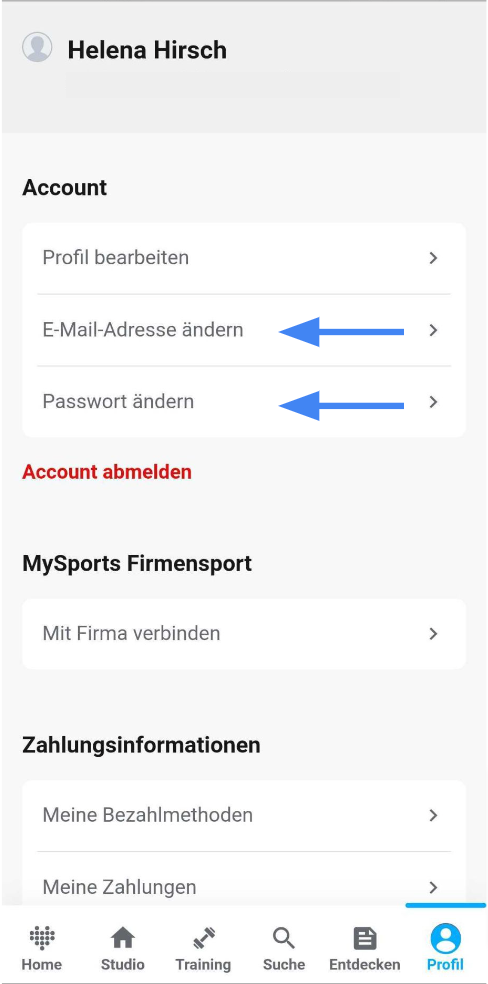Tap the Entdecken document icon
The image size is (488, 984).
click(x=364, y=938)
